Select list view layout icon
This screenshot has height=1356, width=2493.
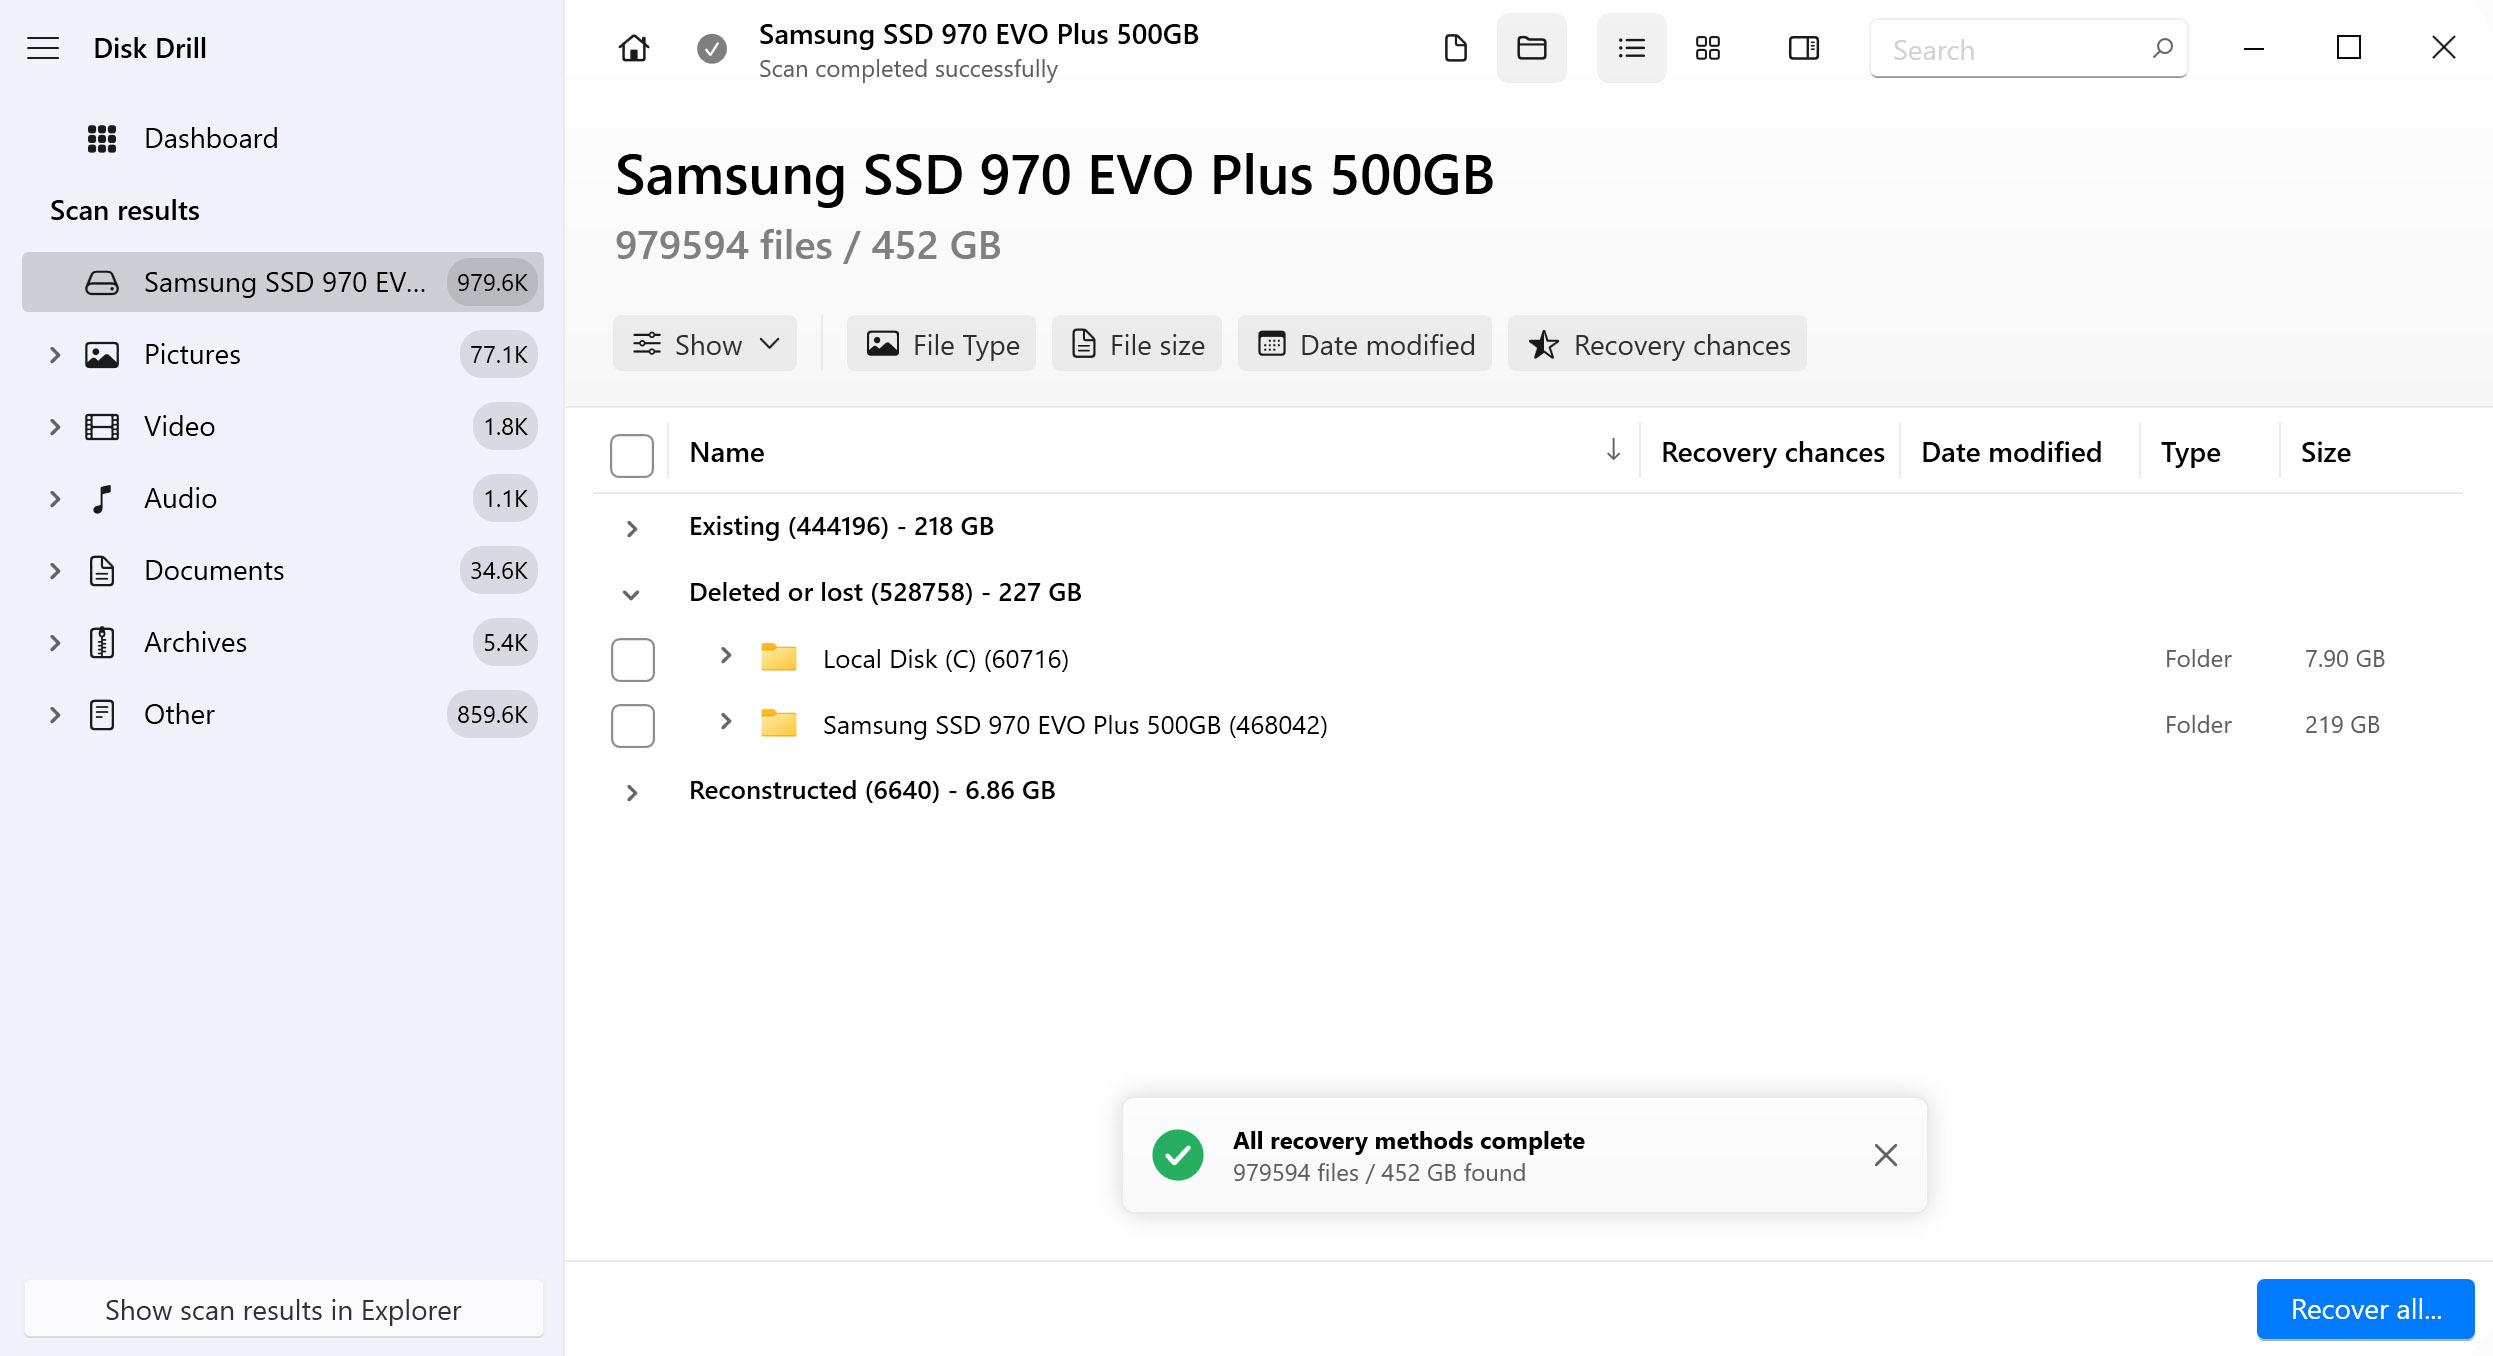click(1632, 48)
